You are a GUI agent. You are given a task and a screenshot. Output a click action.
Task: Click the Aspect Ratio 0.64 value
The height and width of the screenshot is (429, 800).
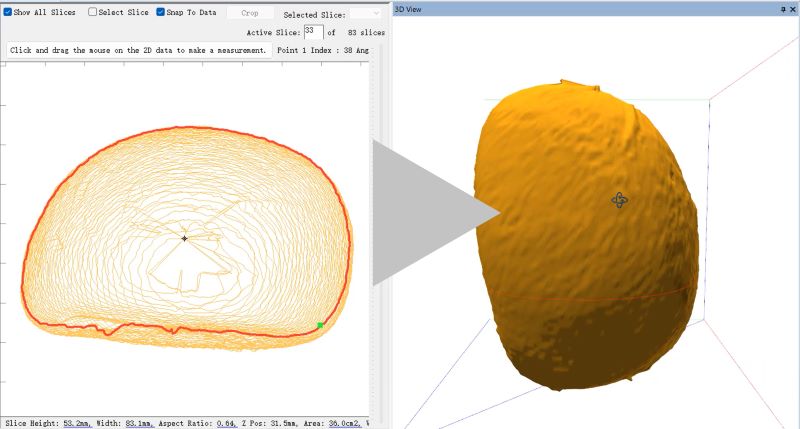pyautogui.click(x=226, y=423)
